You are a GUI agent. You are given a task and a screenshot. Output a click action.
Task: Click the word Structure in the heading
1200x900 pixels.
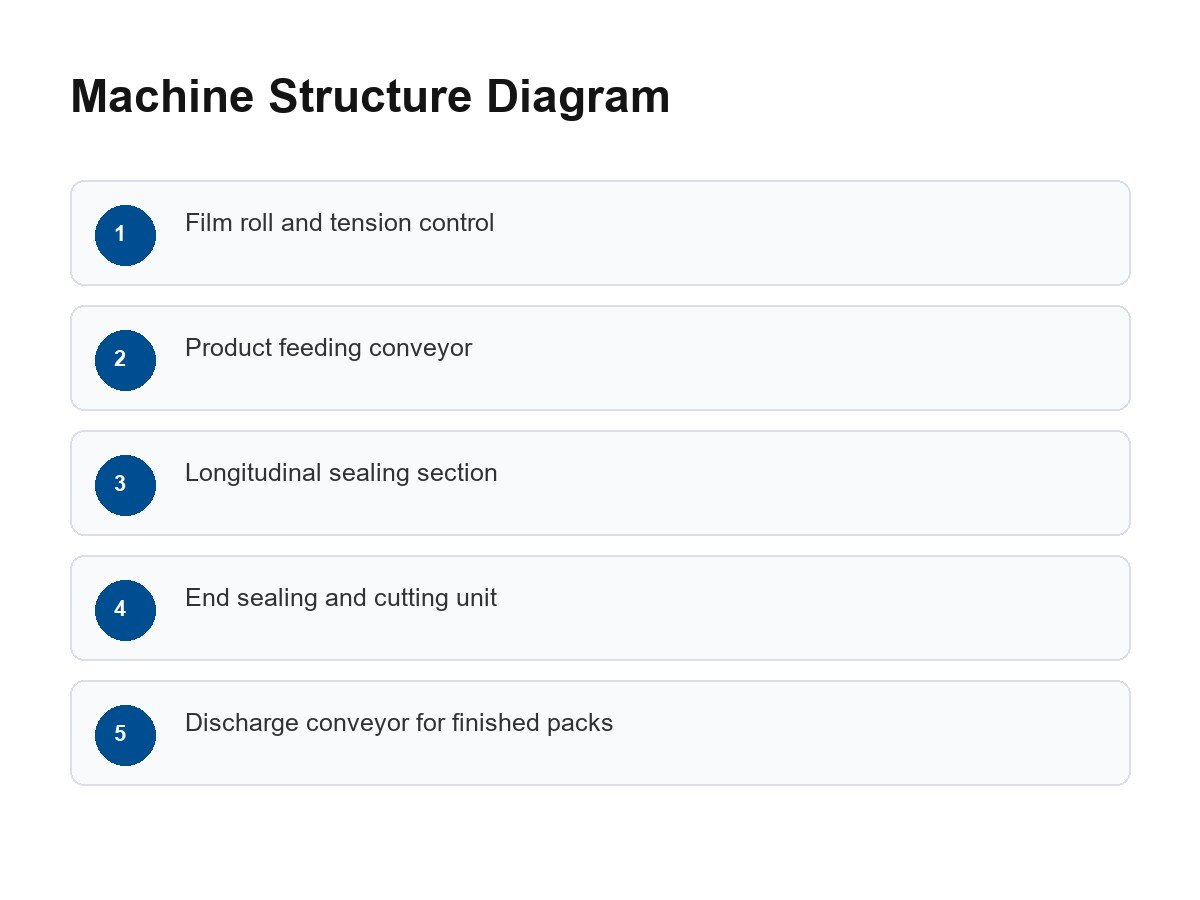[x=370, y=98]
